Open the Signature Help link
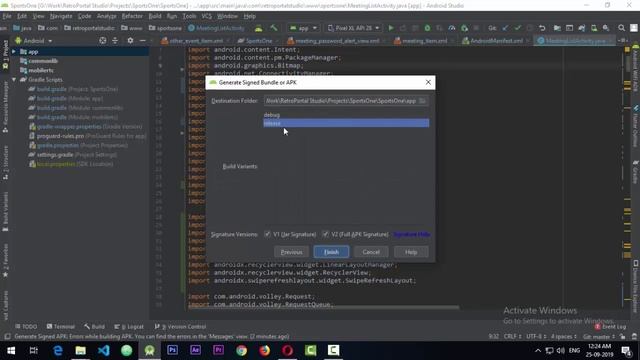This screenshot has width=640, height=360. coord(411,234)
